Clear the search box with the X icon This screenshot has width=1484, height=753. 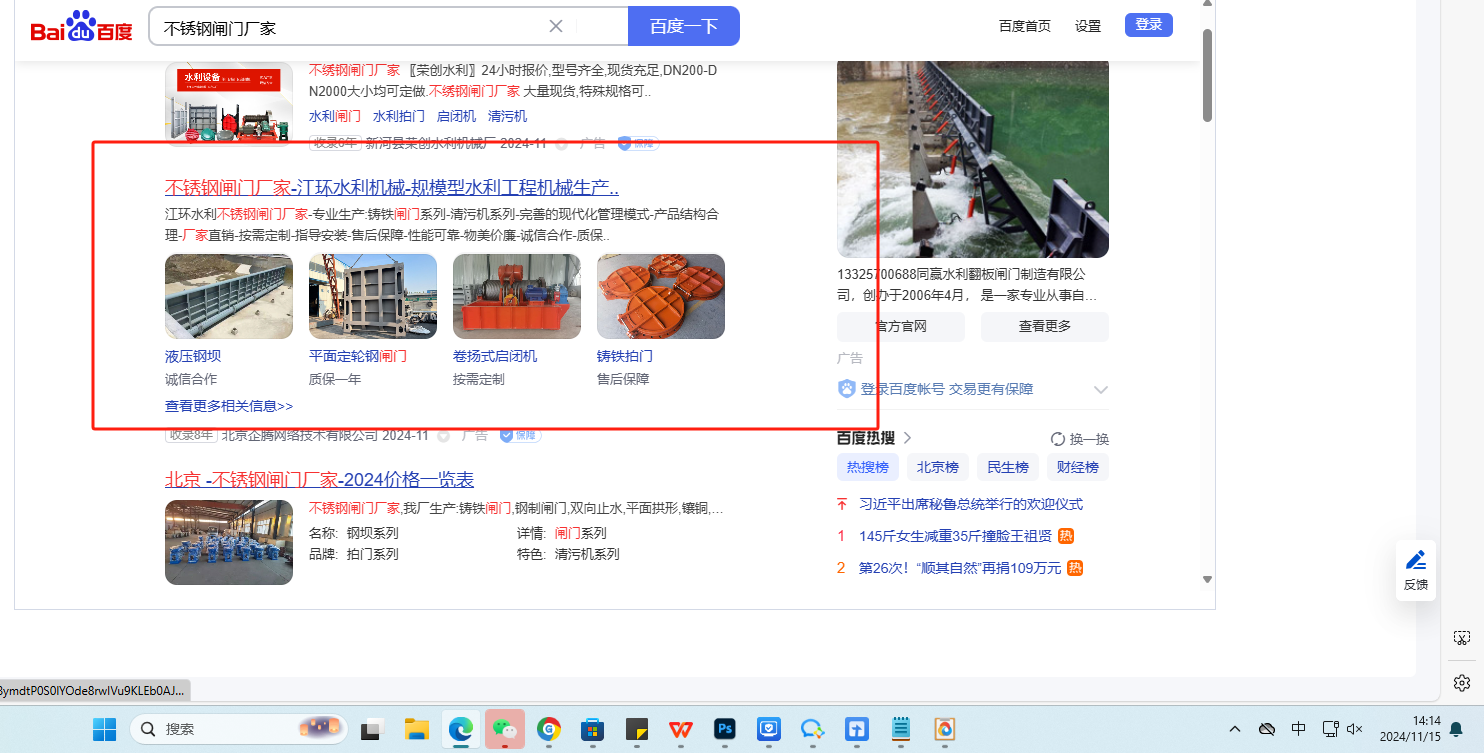click(x=556, y=26)
